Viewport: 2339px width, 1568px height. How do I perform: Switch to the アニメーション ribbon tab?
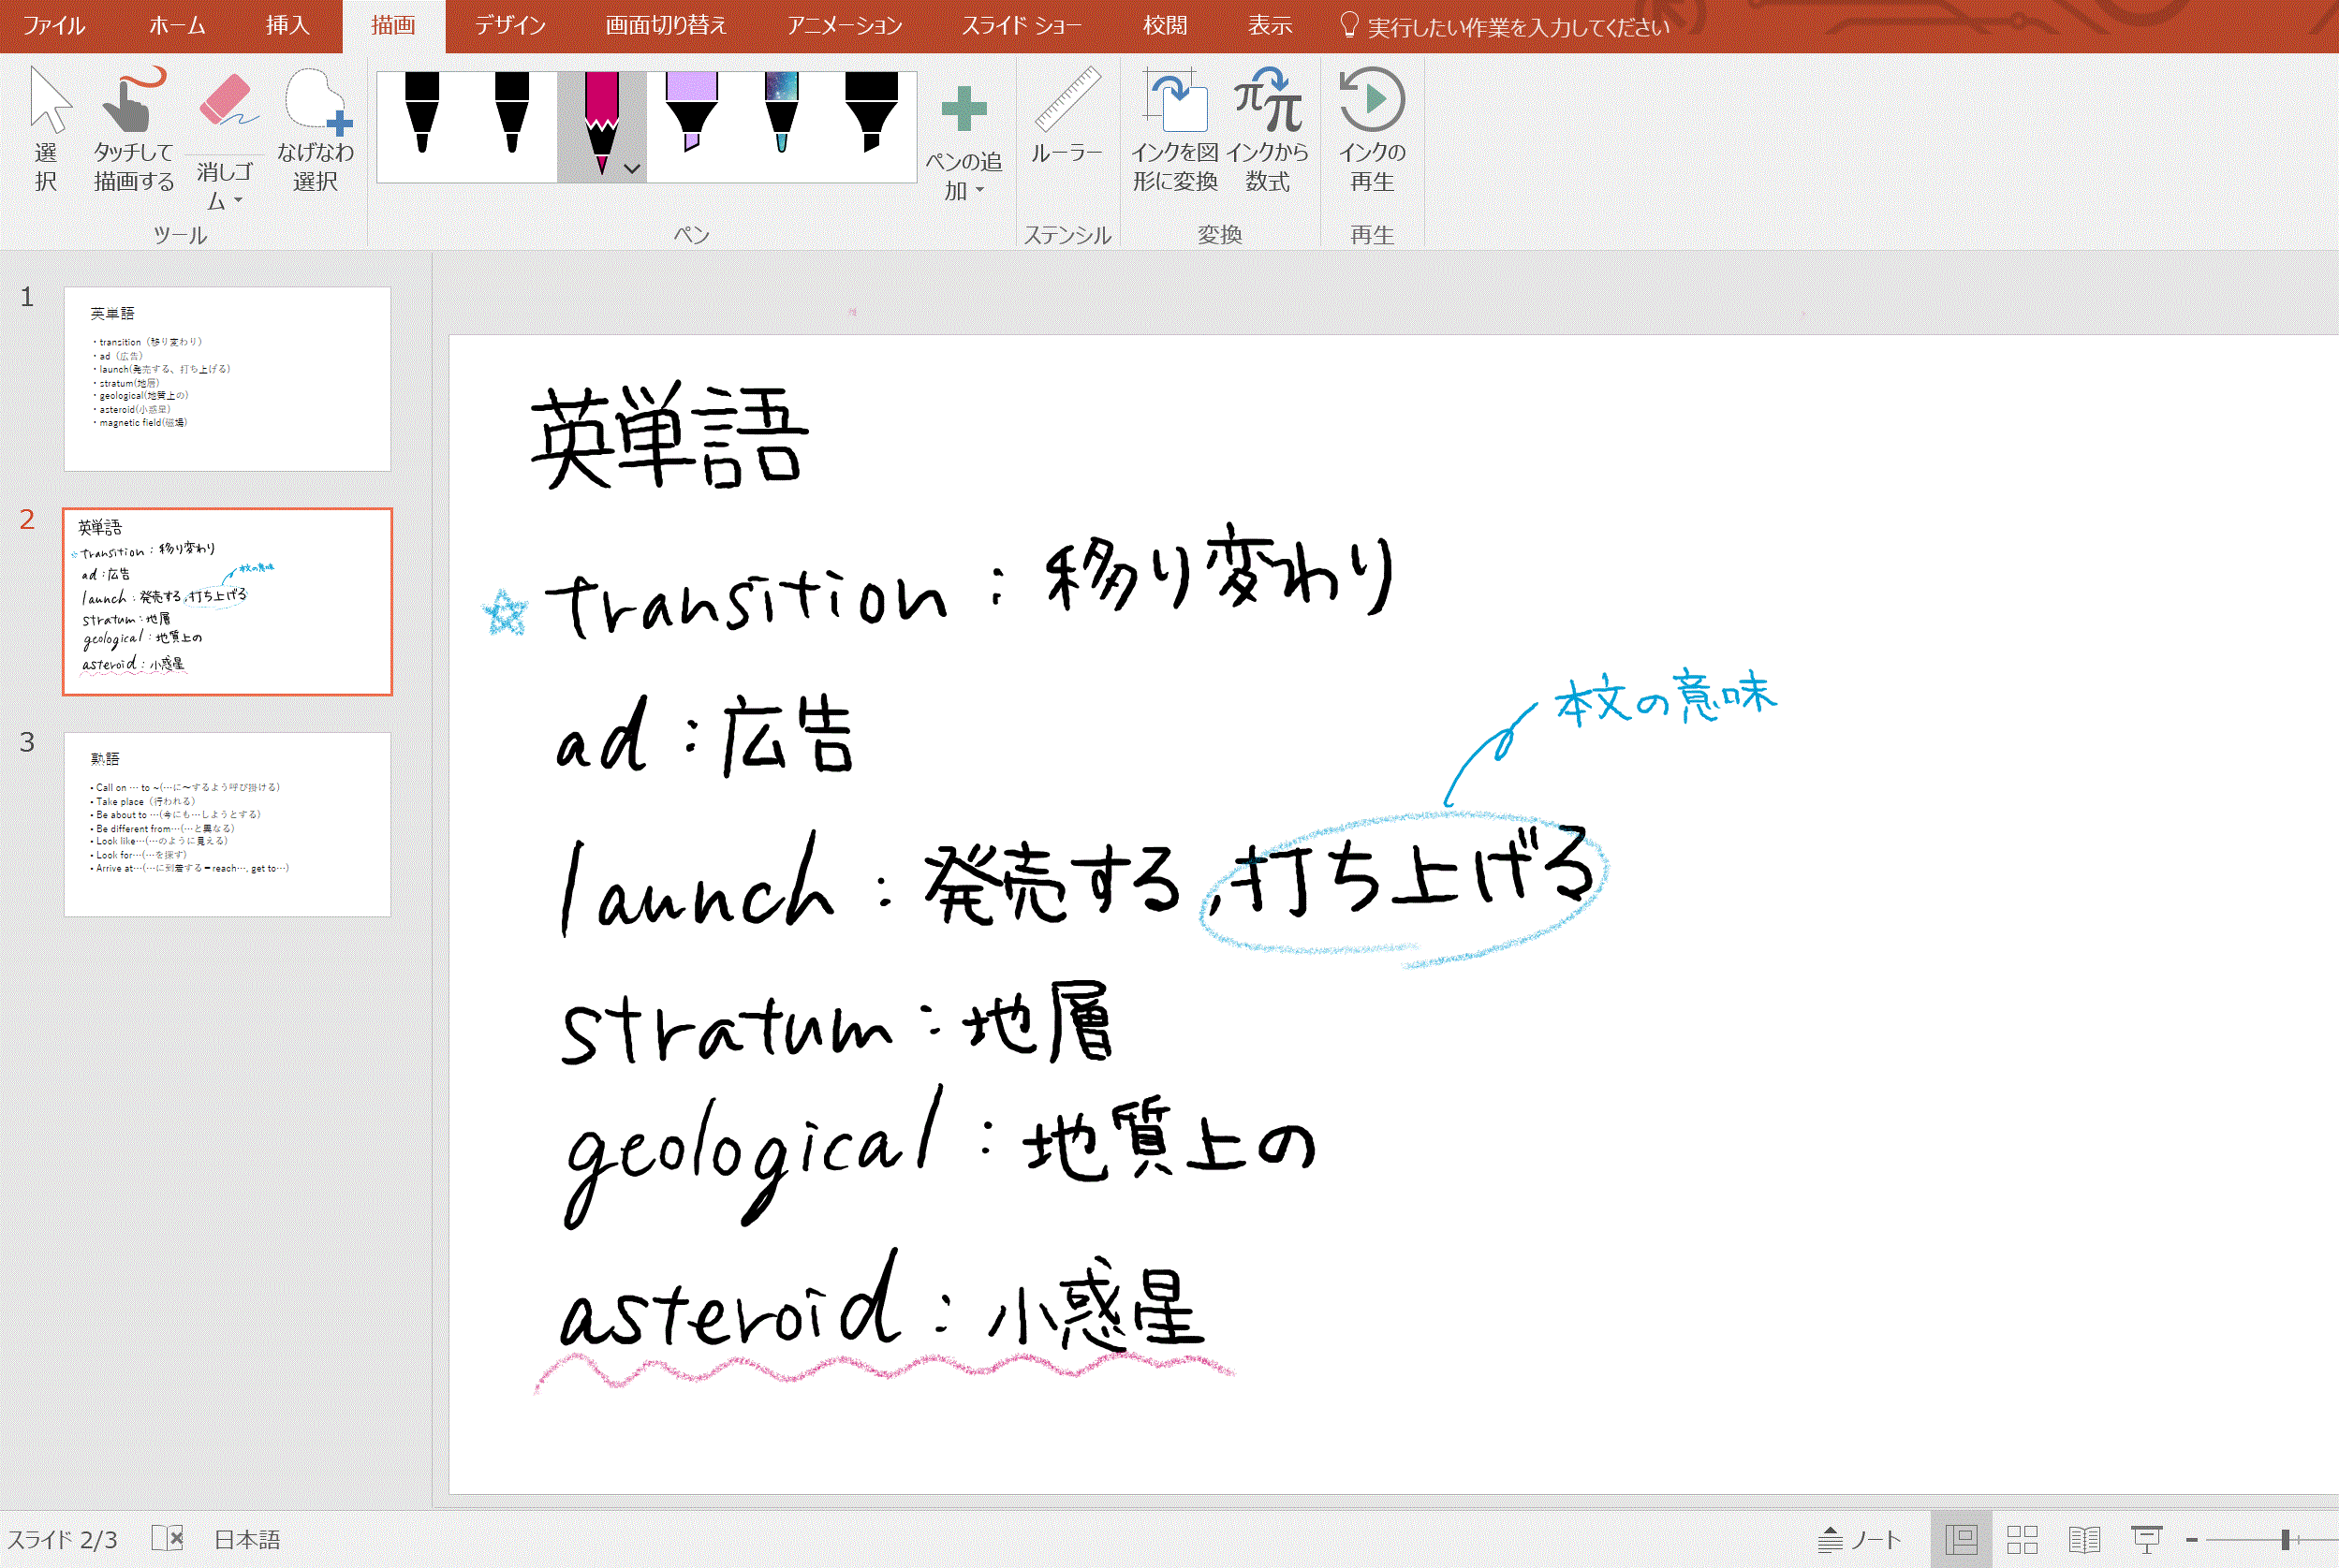pos(845,26)
